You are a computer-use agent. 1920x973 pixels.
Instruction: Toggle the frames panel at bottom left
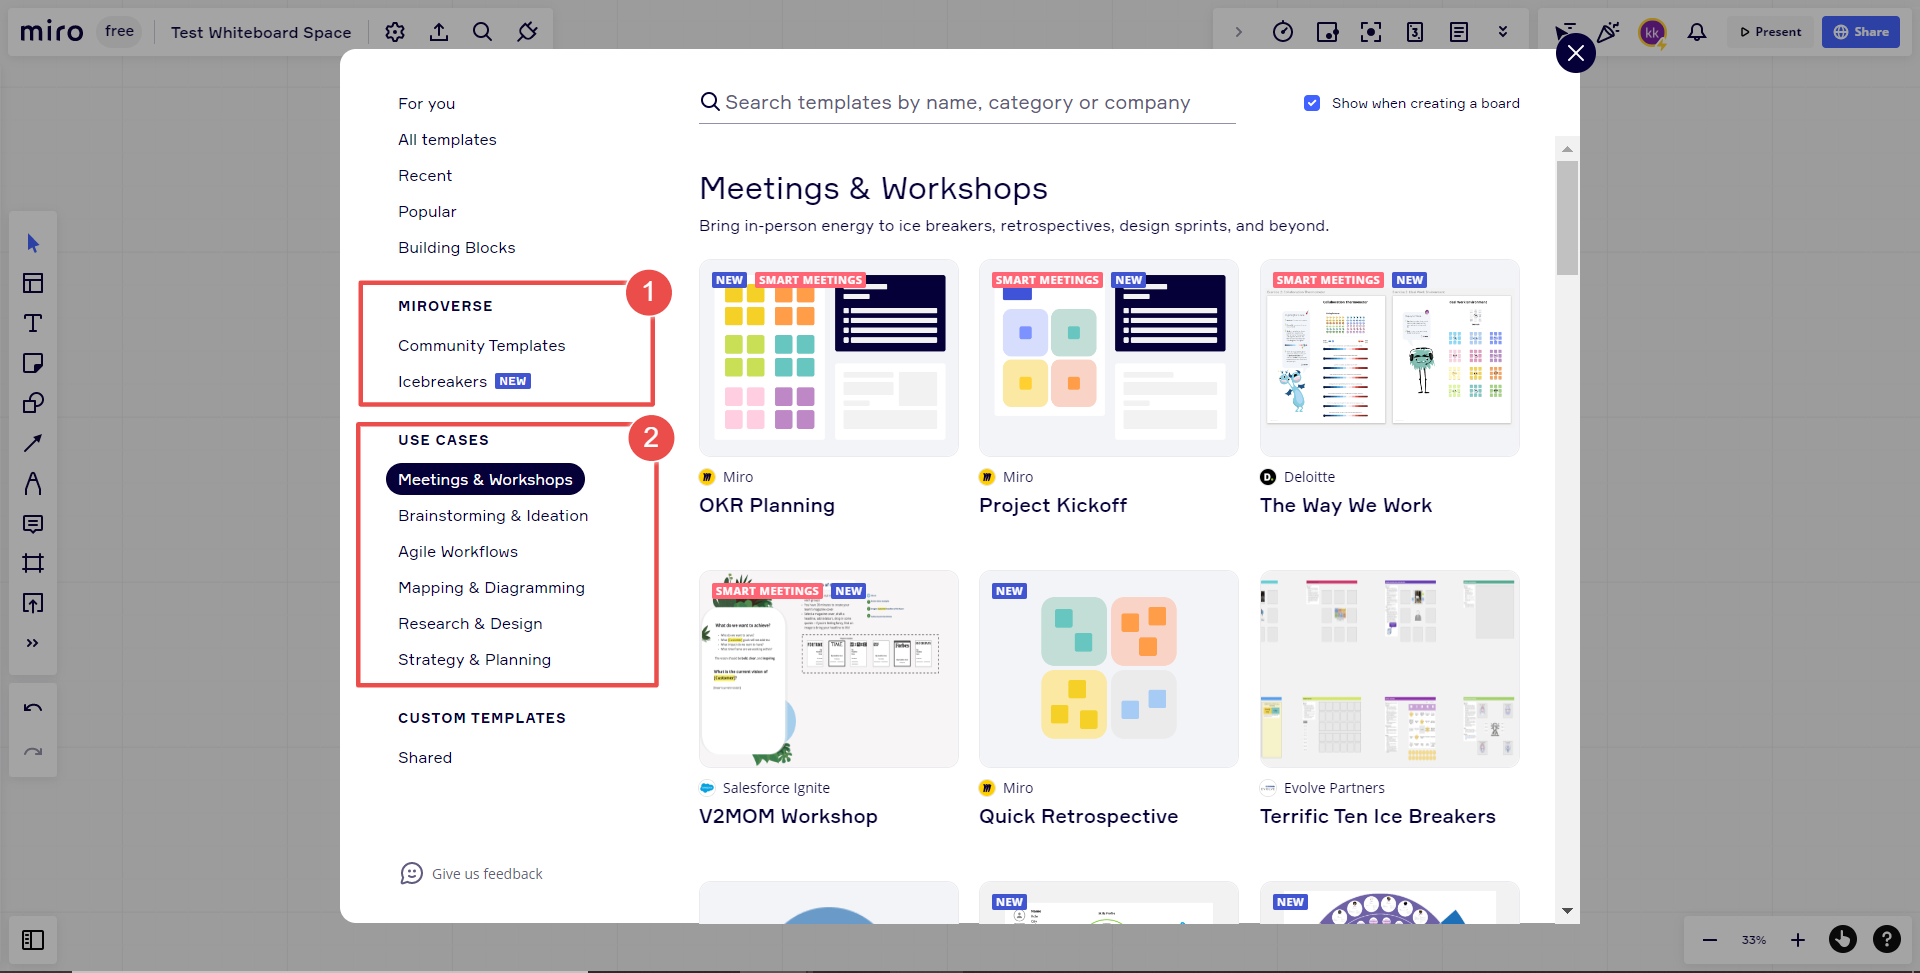tap(33, 940)
